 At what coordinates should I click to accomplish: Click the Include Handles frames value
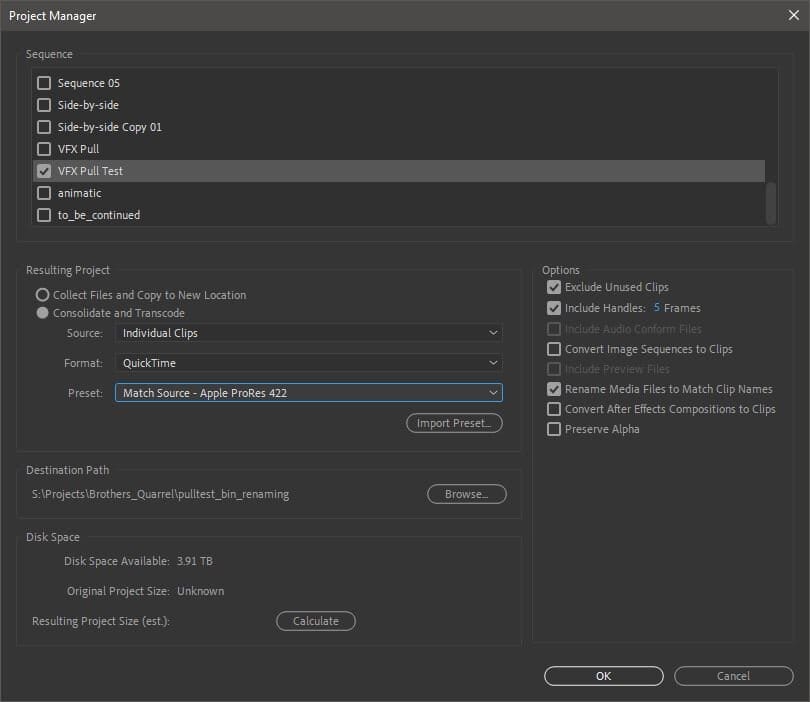point(657,308)
